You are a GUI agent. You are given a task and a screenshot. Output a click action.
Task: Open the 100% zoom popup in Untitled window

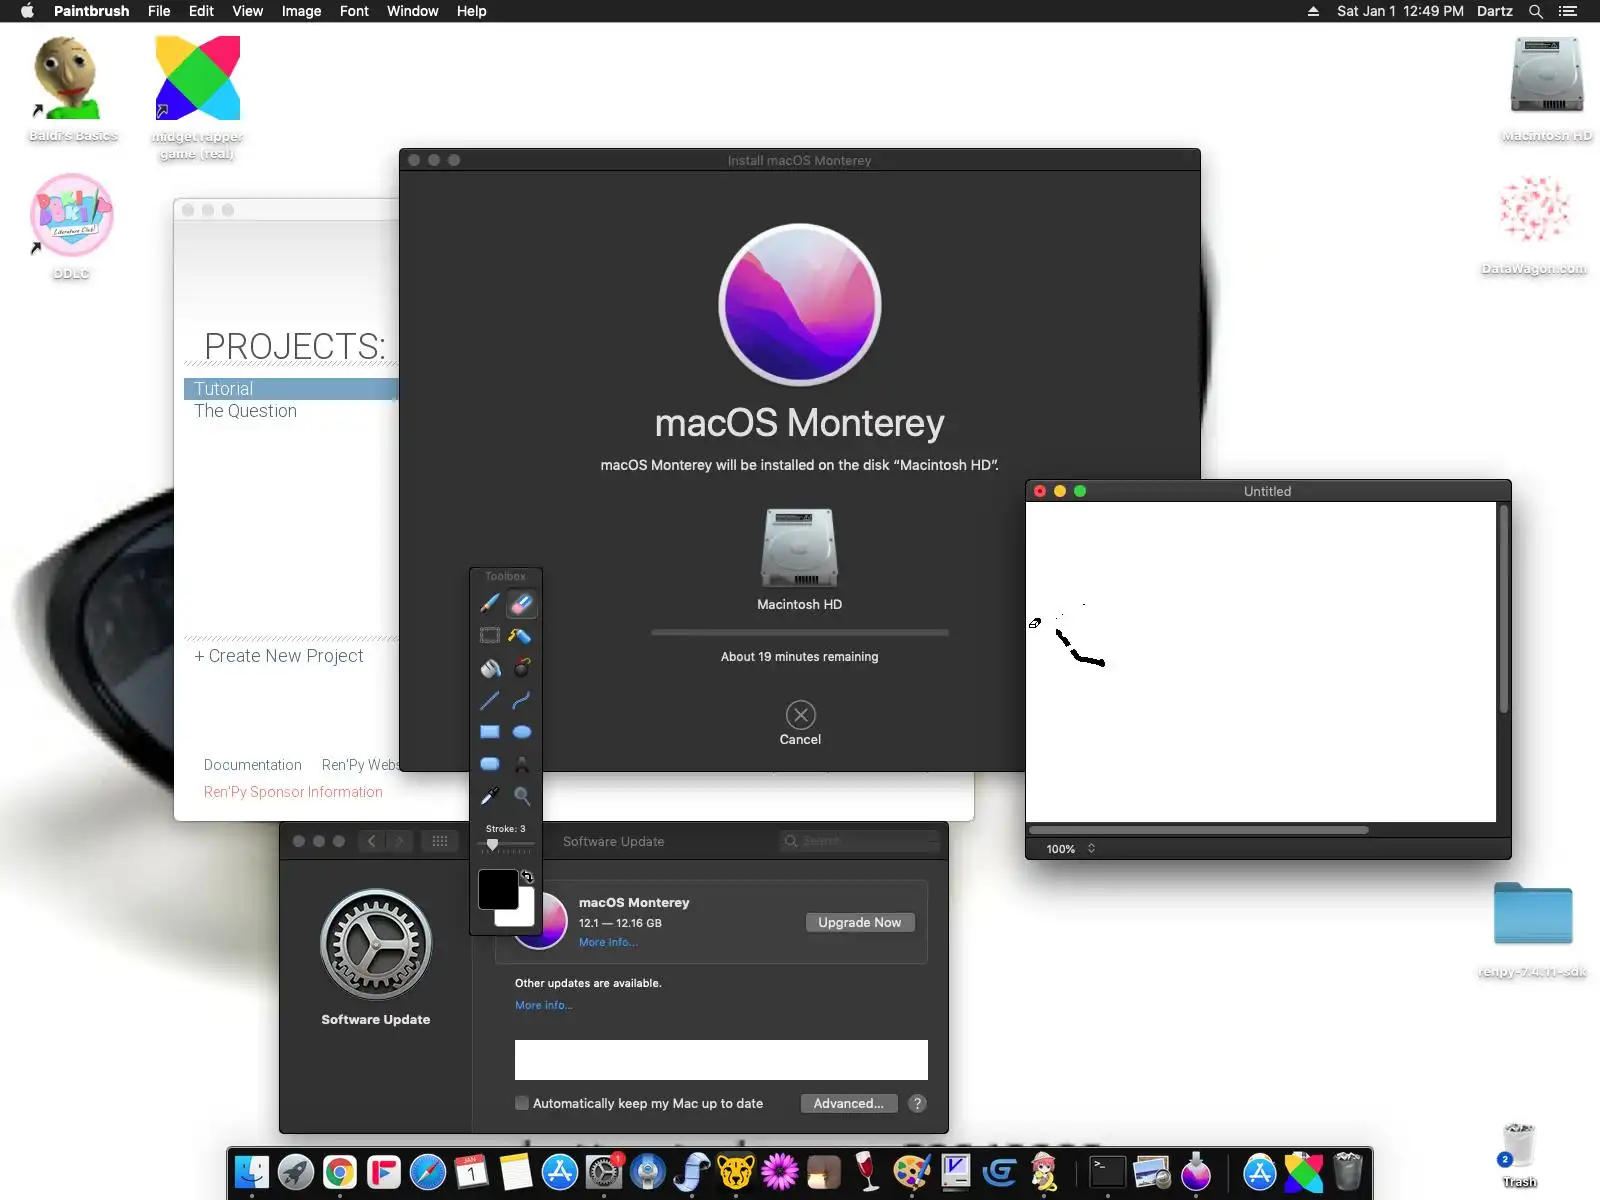(1071, 849)
